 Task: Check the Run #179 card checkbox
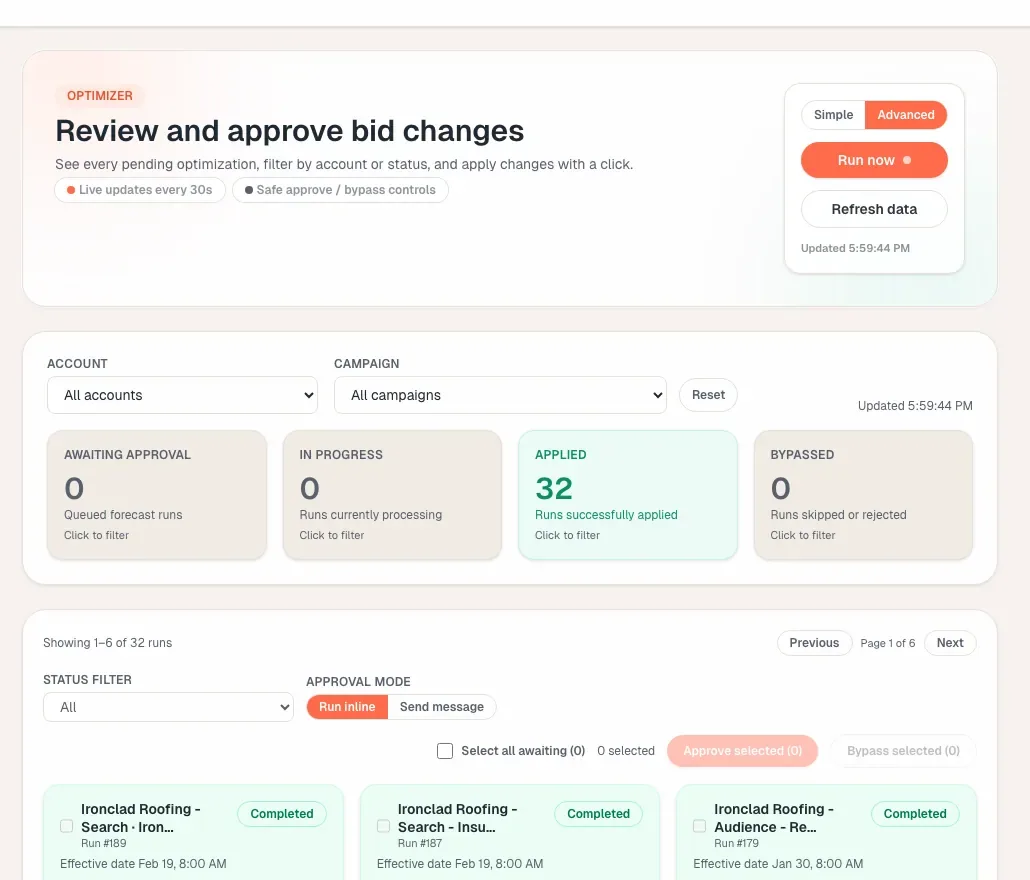[x=700, y=826]
